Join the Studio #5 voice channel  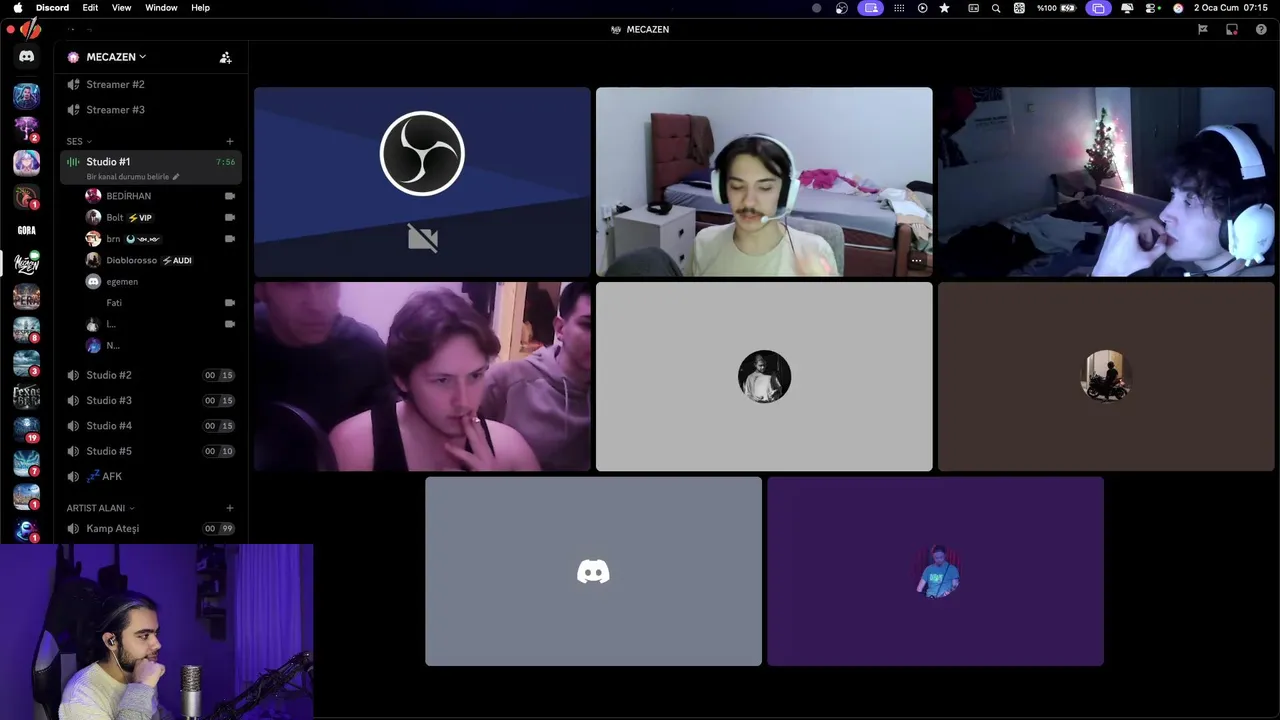point(150,451)
